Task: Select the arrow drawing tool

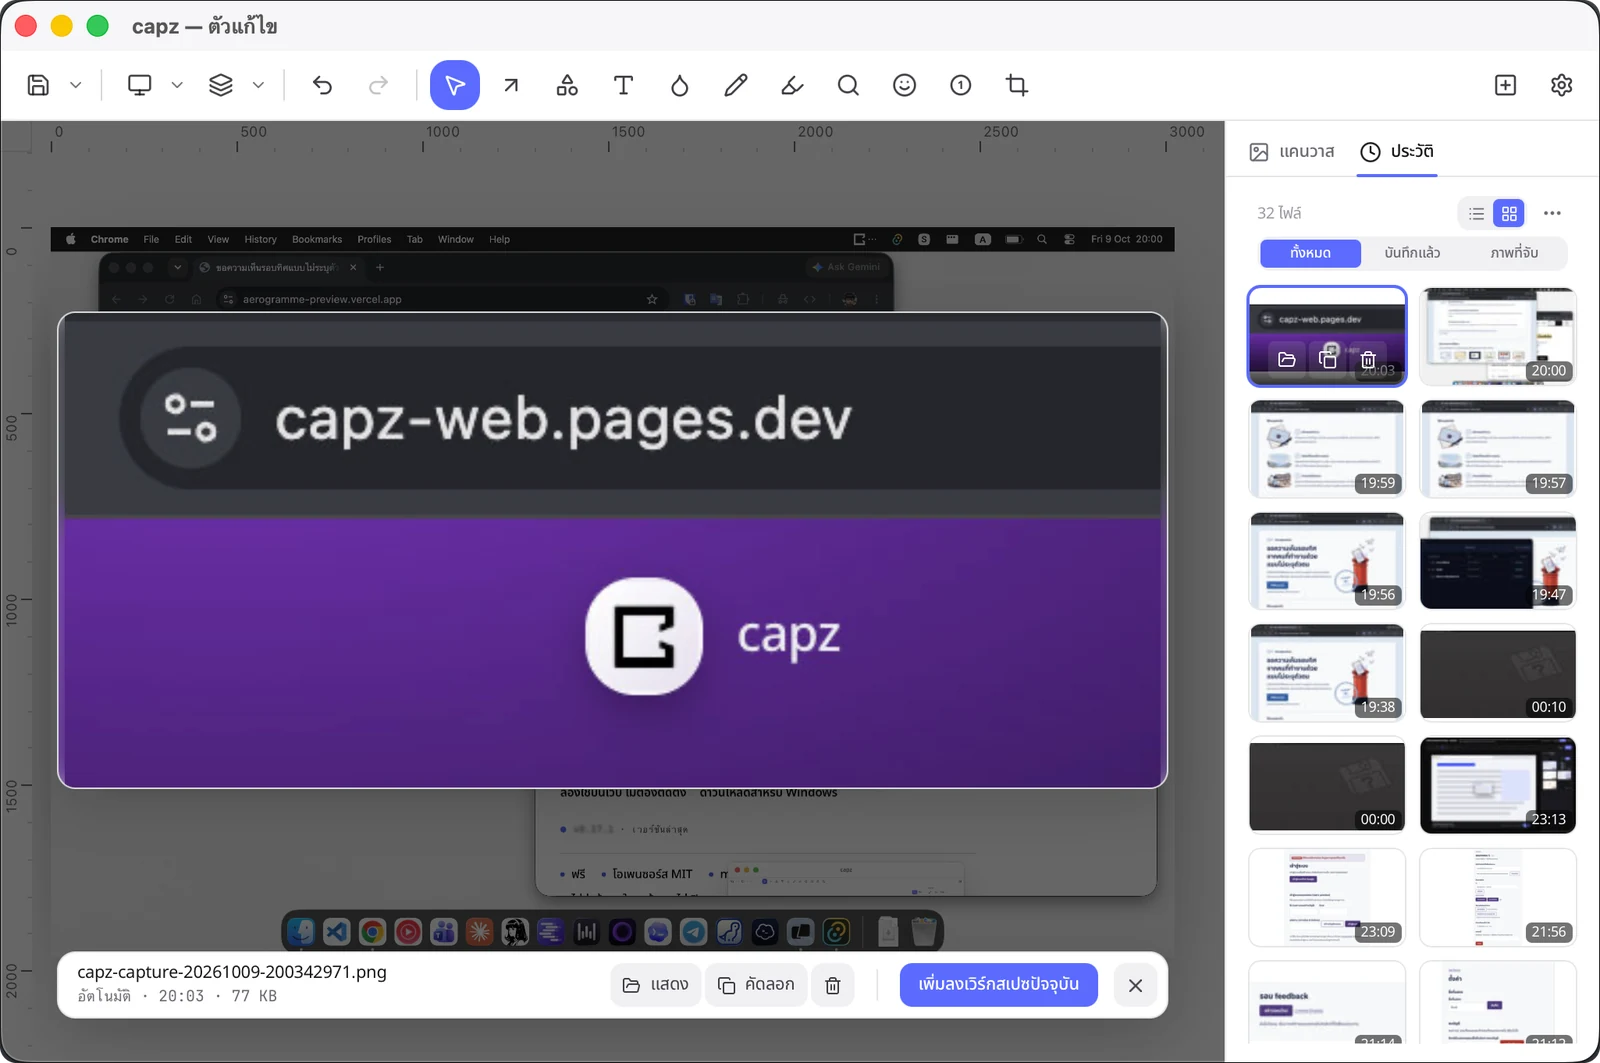Action: (511, 85)
